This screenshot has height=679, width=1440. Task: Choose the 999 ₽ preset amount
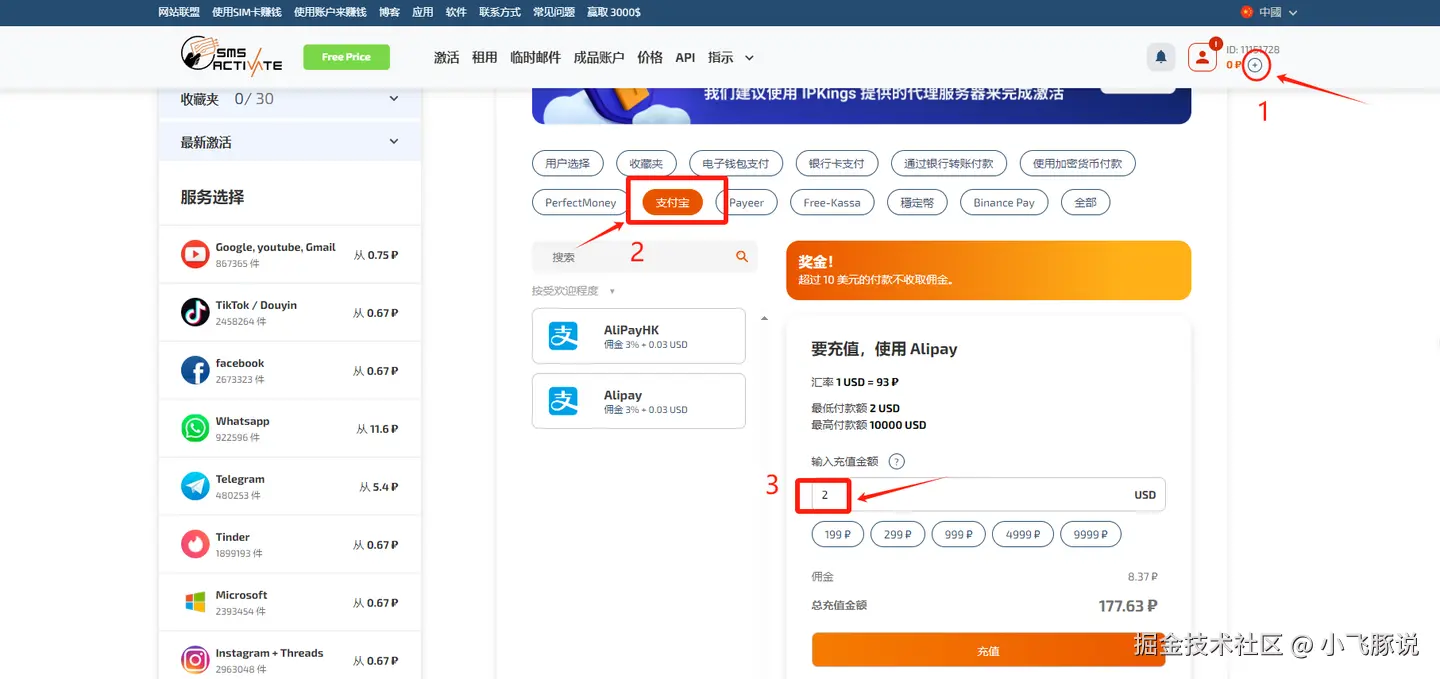[958, 534]
